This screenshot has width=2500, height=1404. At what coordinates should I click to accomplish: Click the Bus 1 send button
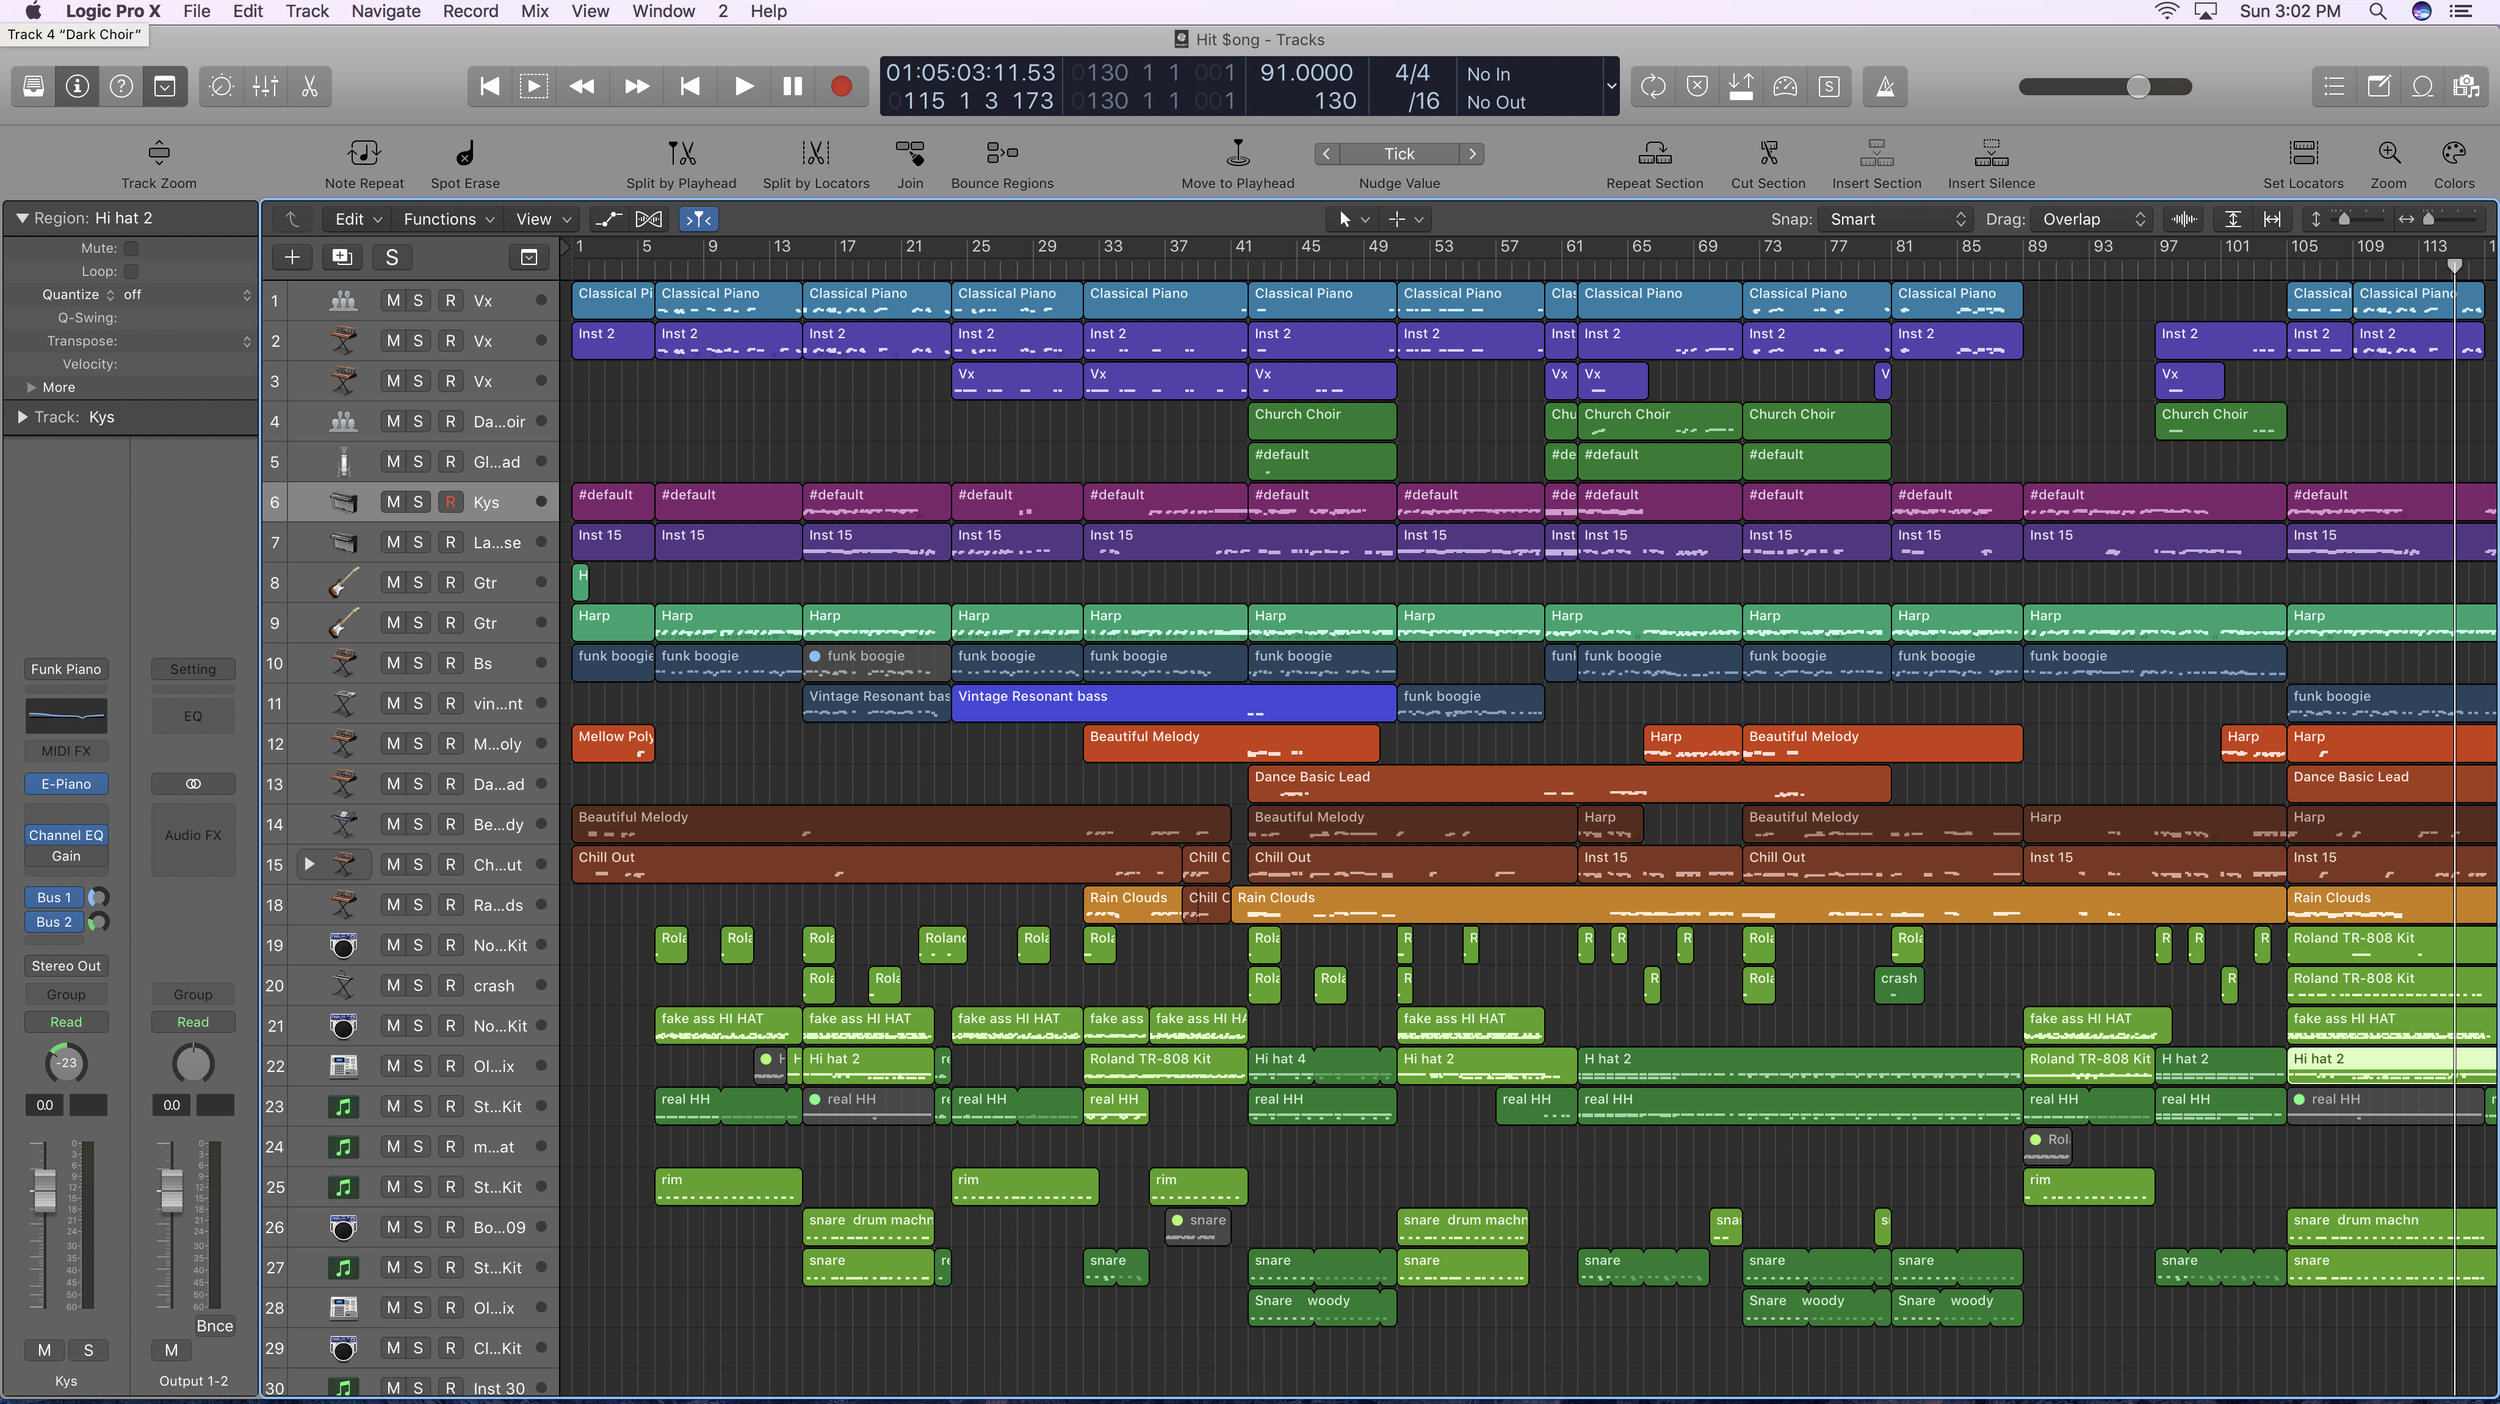54,897
